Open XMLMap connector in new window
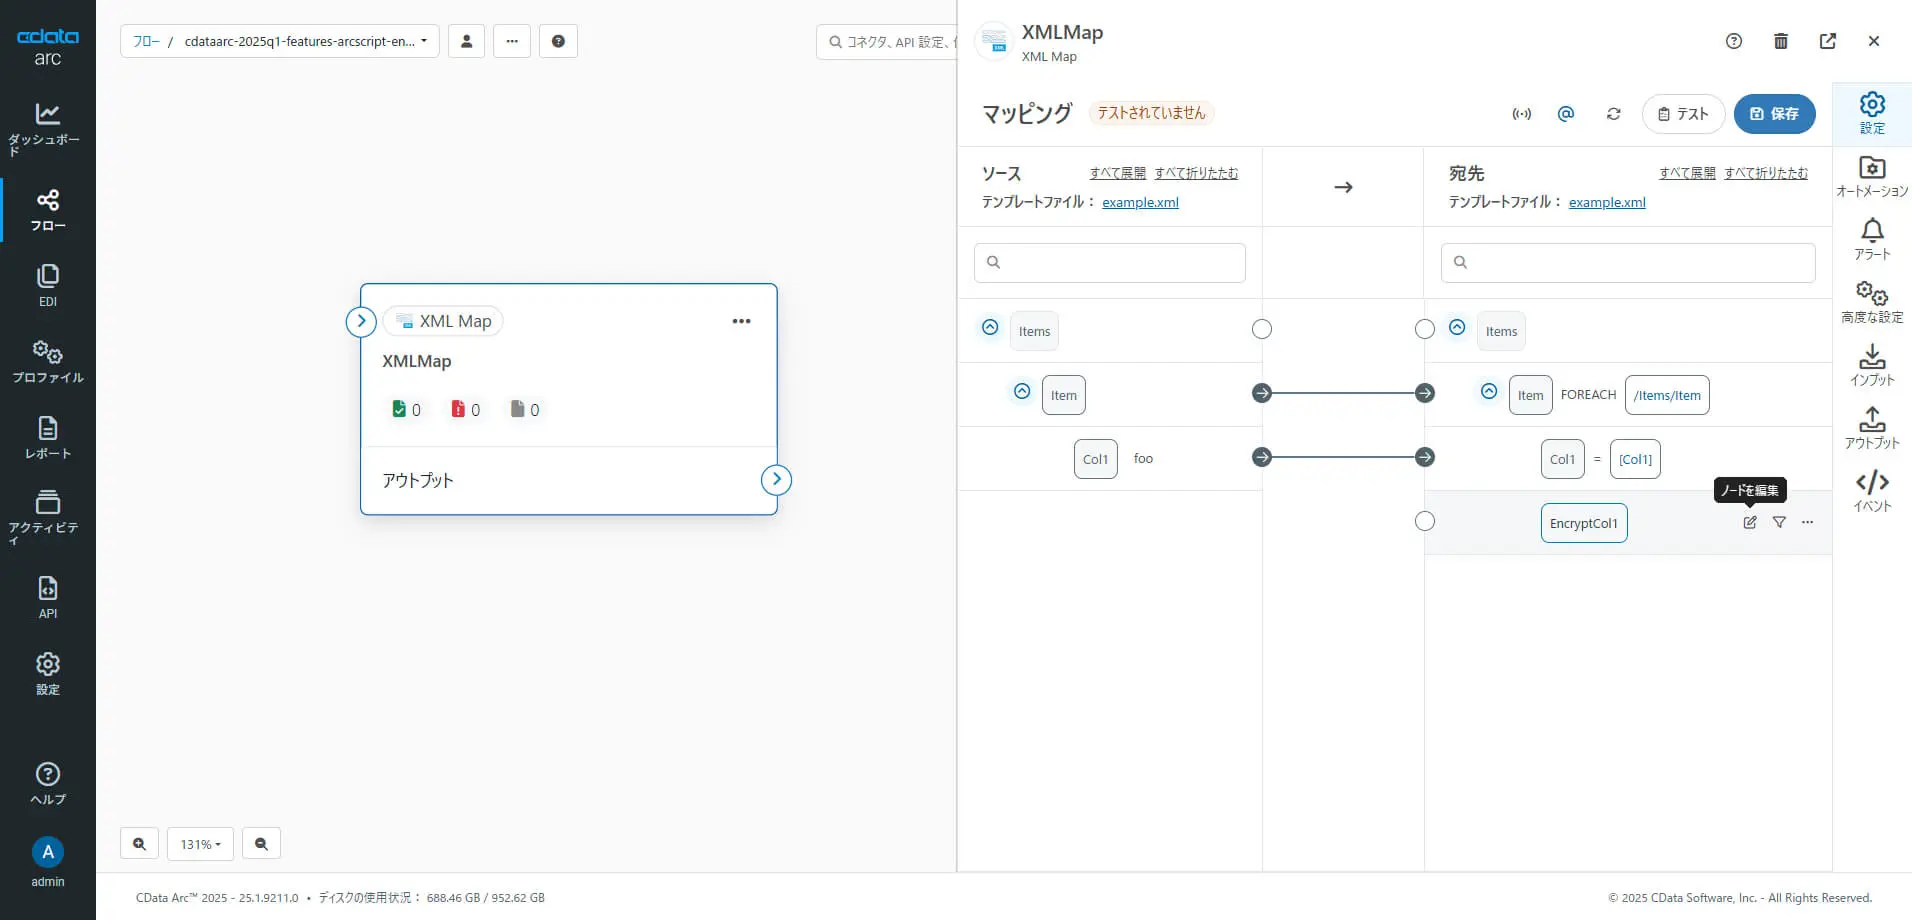Image resolution: width=1912 pixels, height=920 pixels. point(1828,41)
